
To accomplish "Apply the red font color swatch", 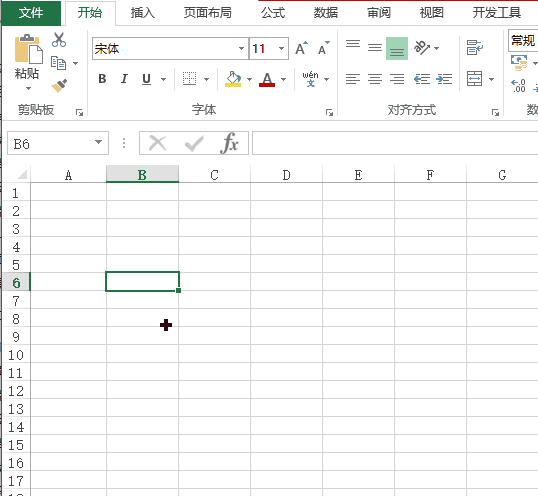I will (267, 79).
